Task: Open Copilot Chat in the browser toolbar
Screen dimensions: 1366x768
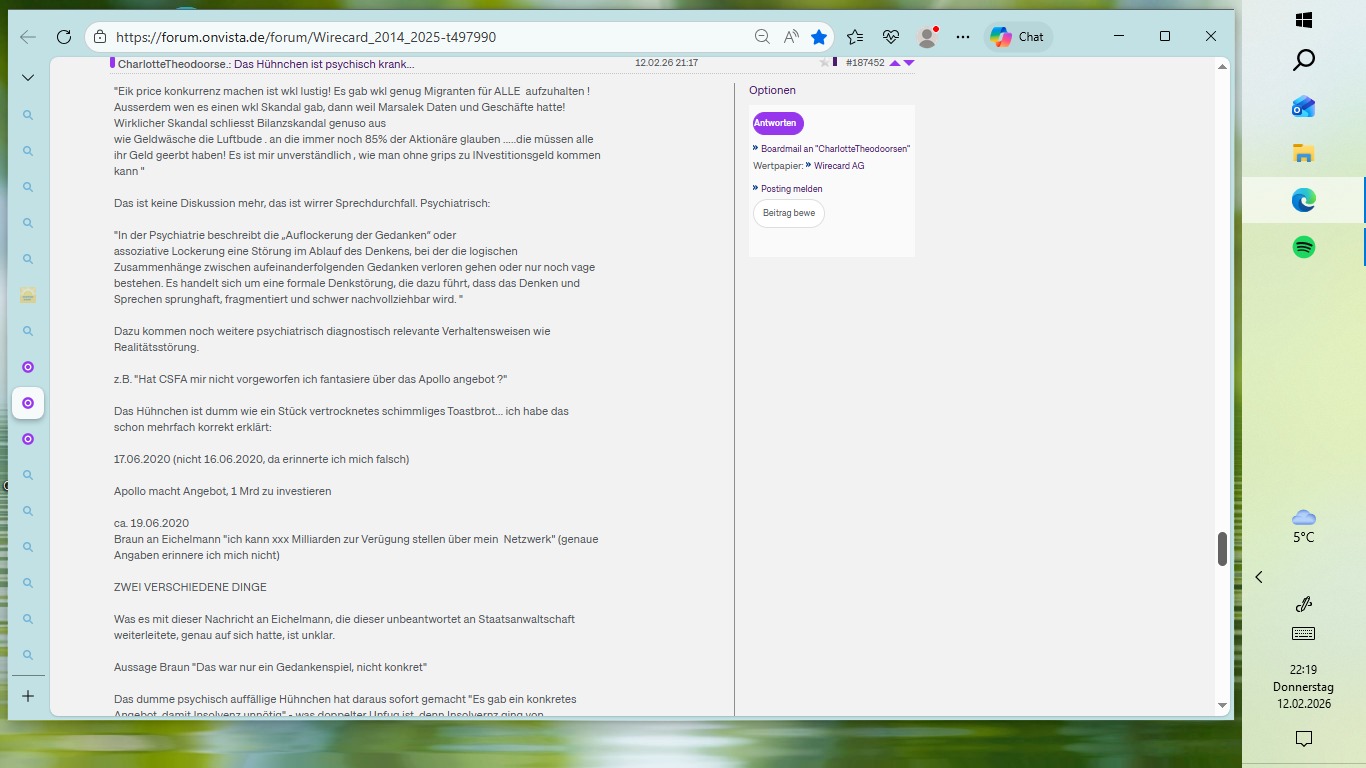Action: coord(1018,36)
